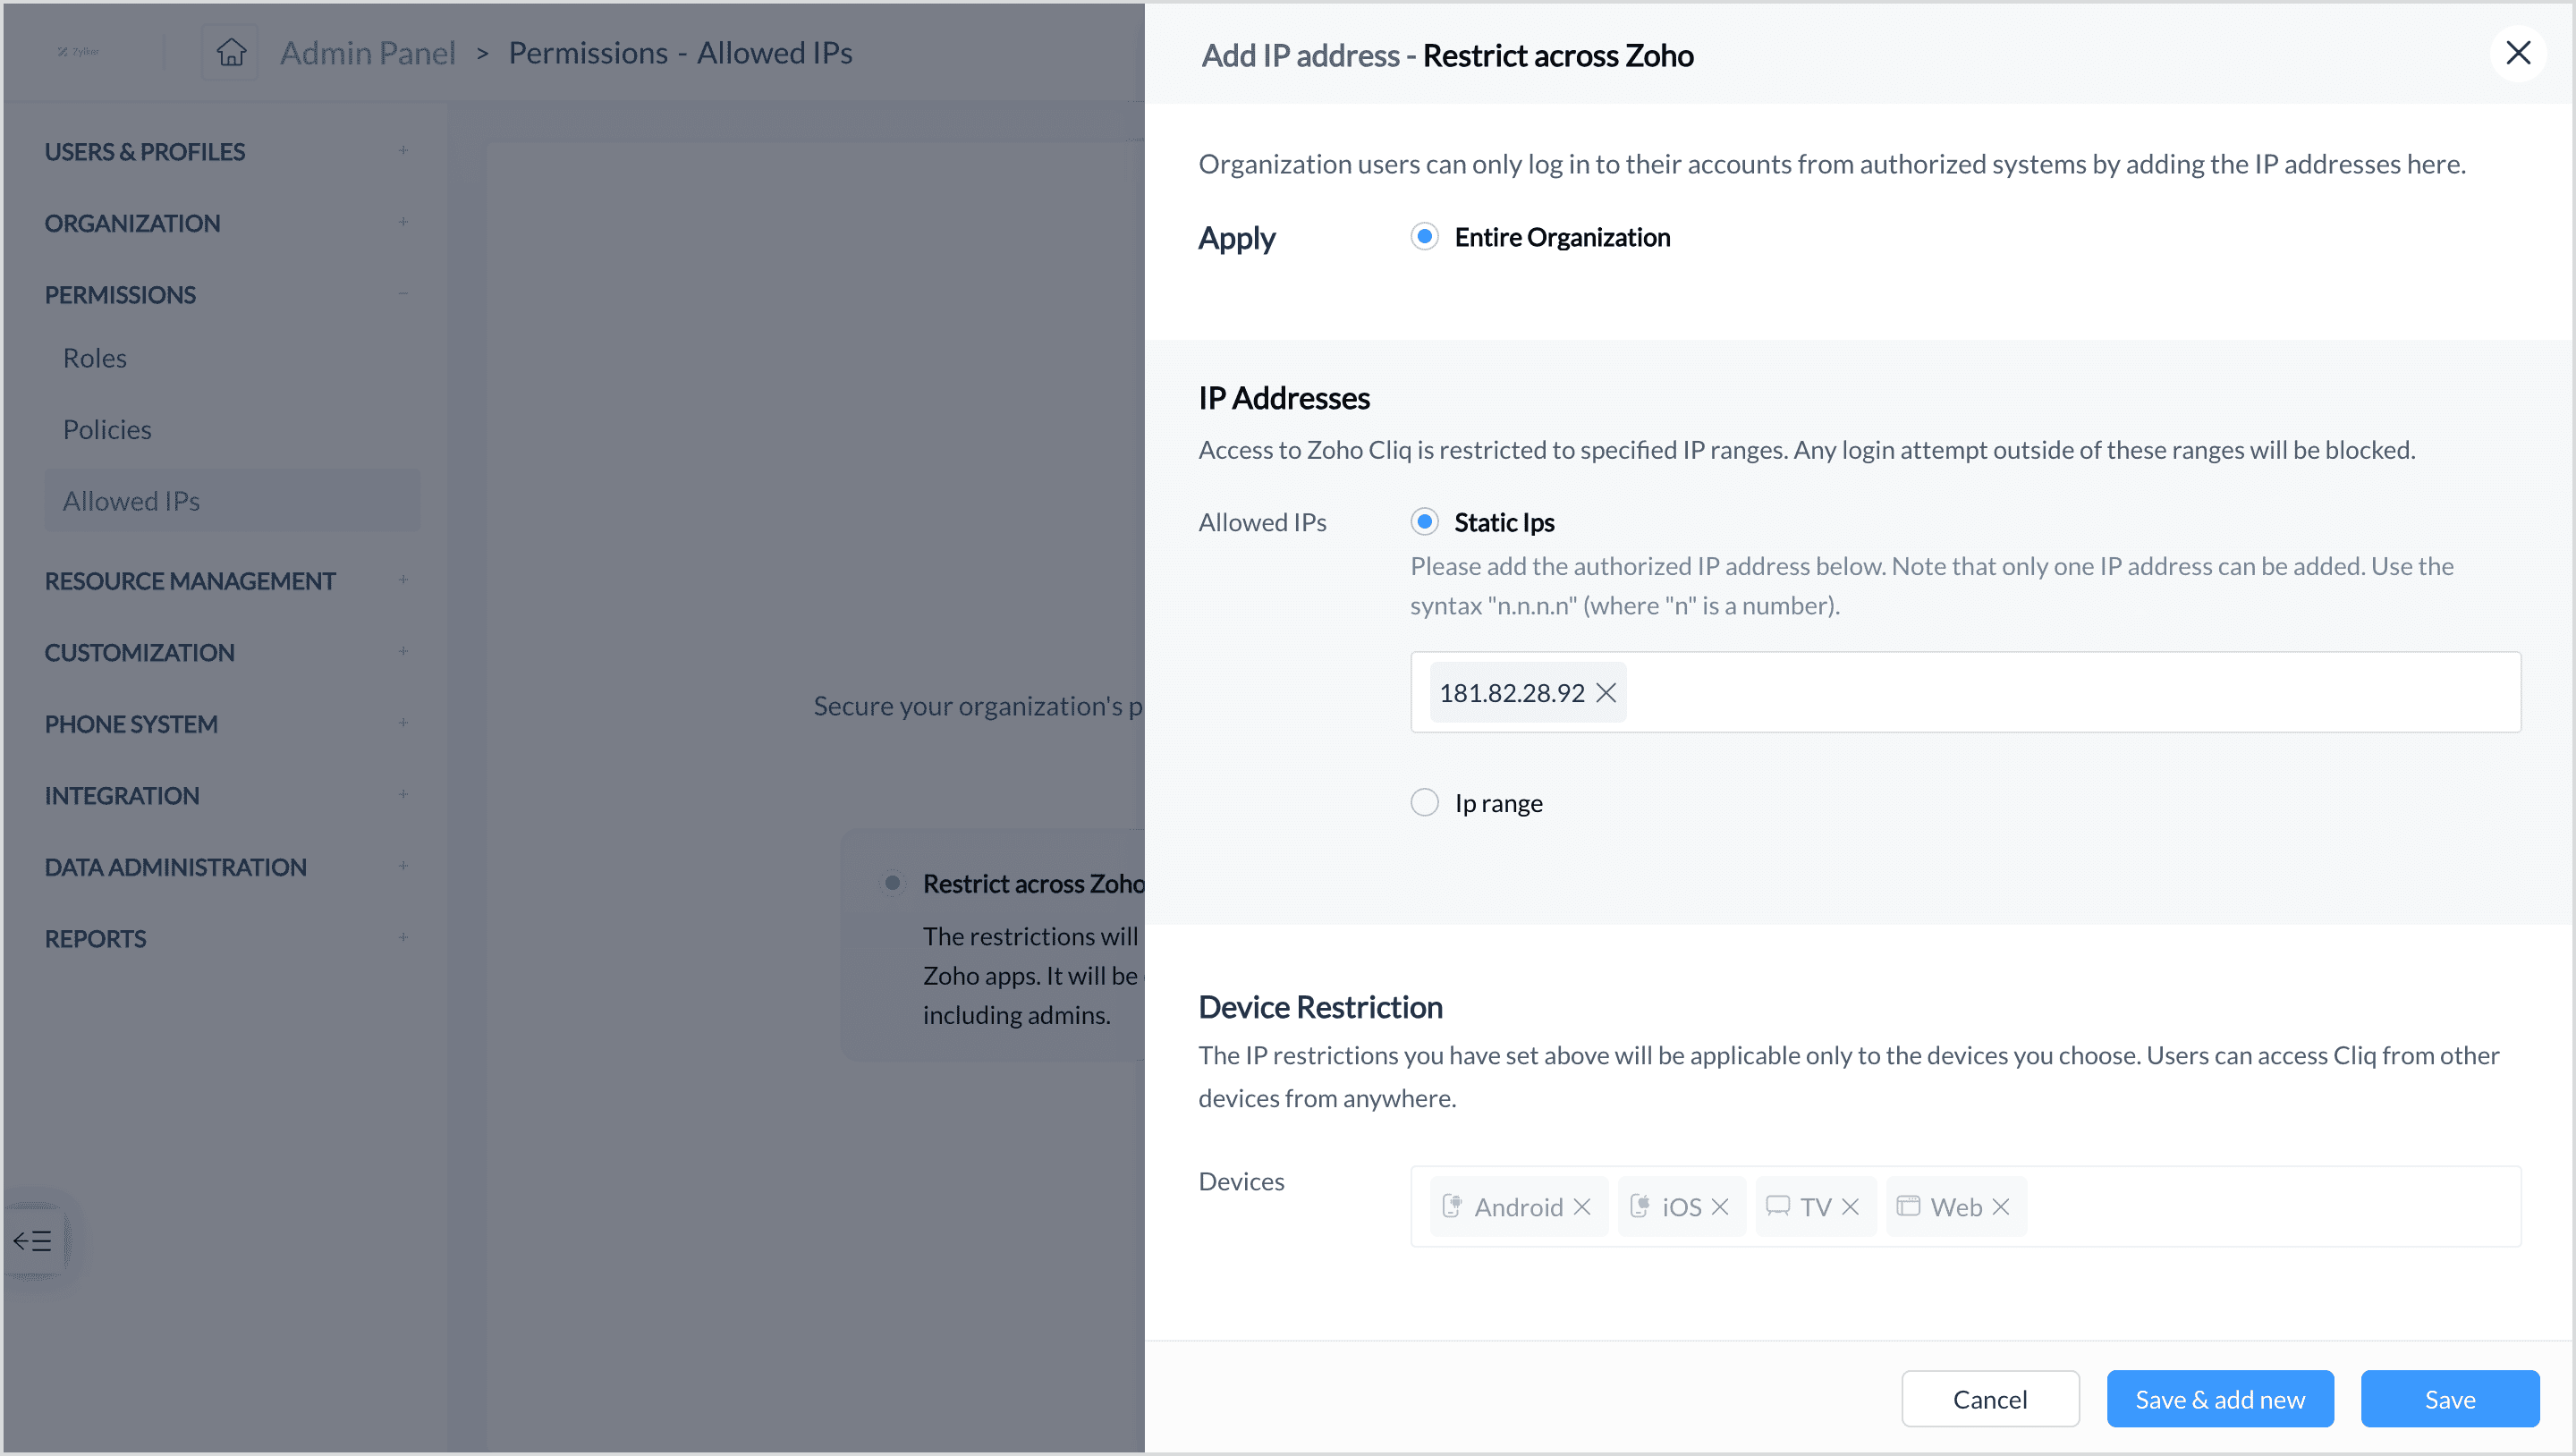Expand the Users & Profiles section

point(403,151)
